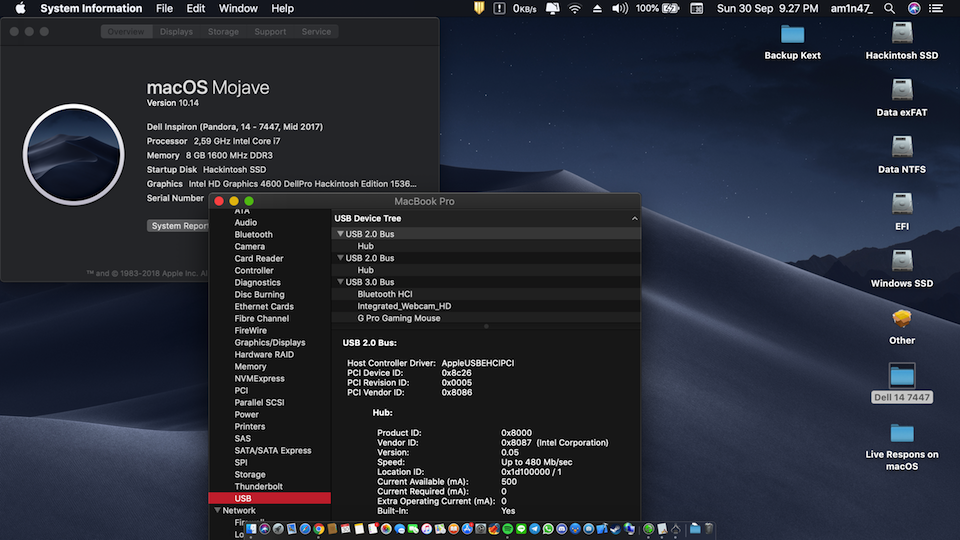Collapse the USB Device Tree header chevron

tap(634, 218)
